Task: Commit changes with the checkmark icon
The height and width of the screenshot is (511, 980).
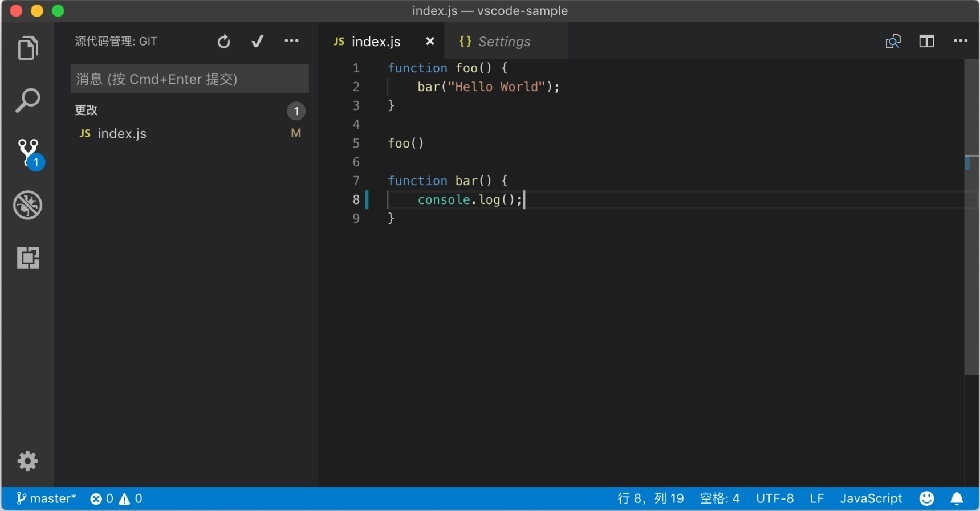Action: tap(257, 41)
